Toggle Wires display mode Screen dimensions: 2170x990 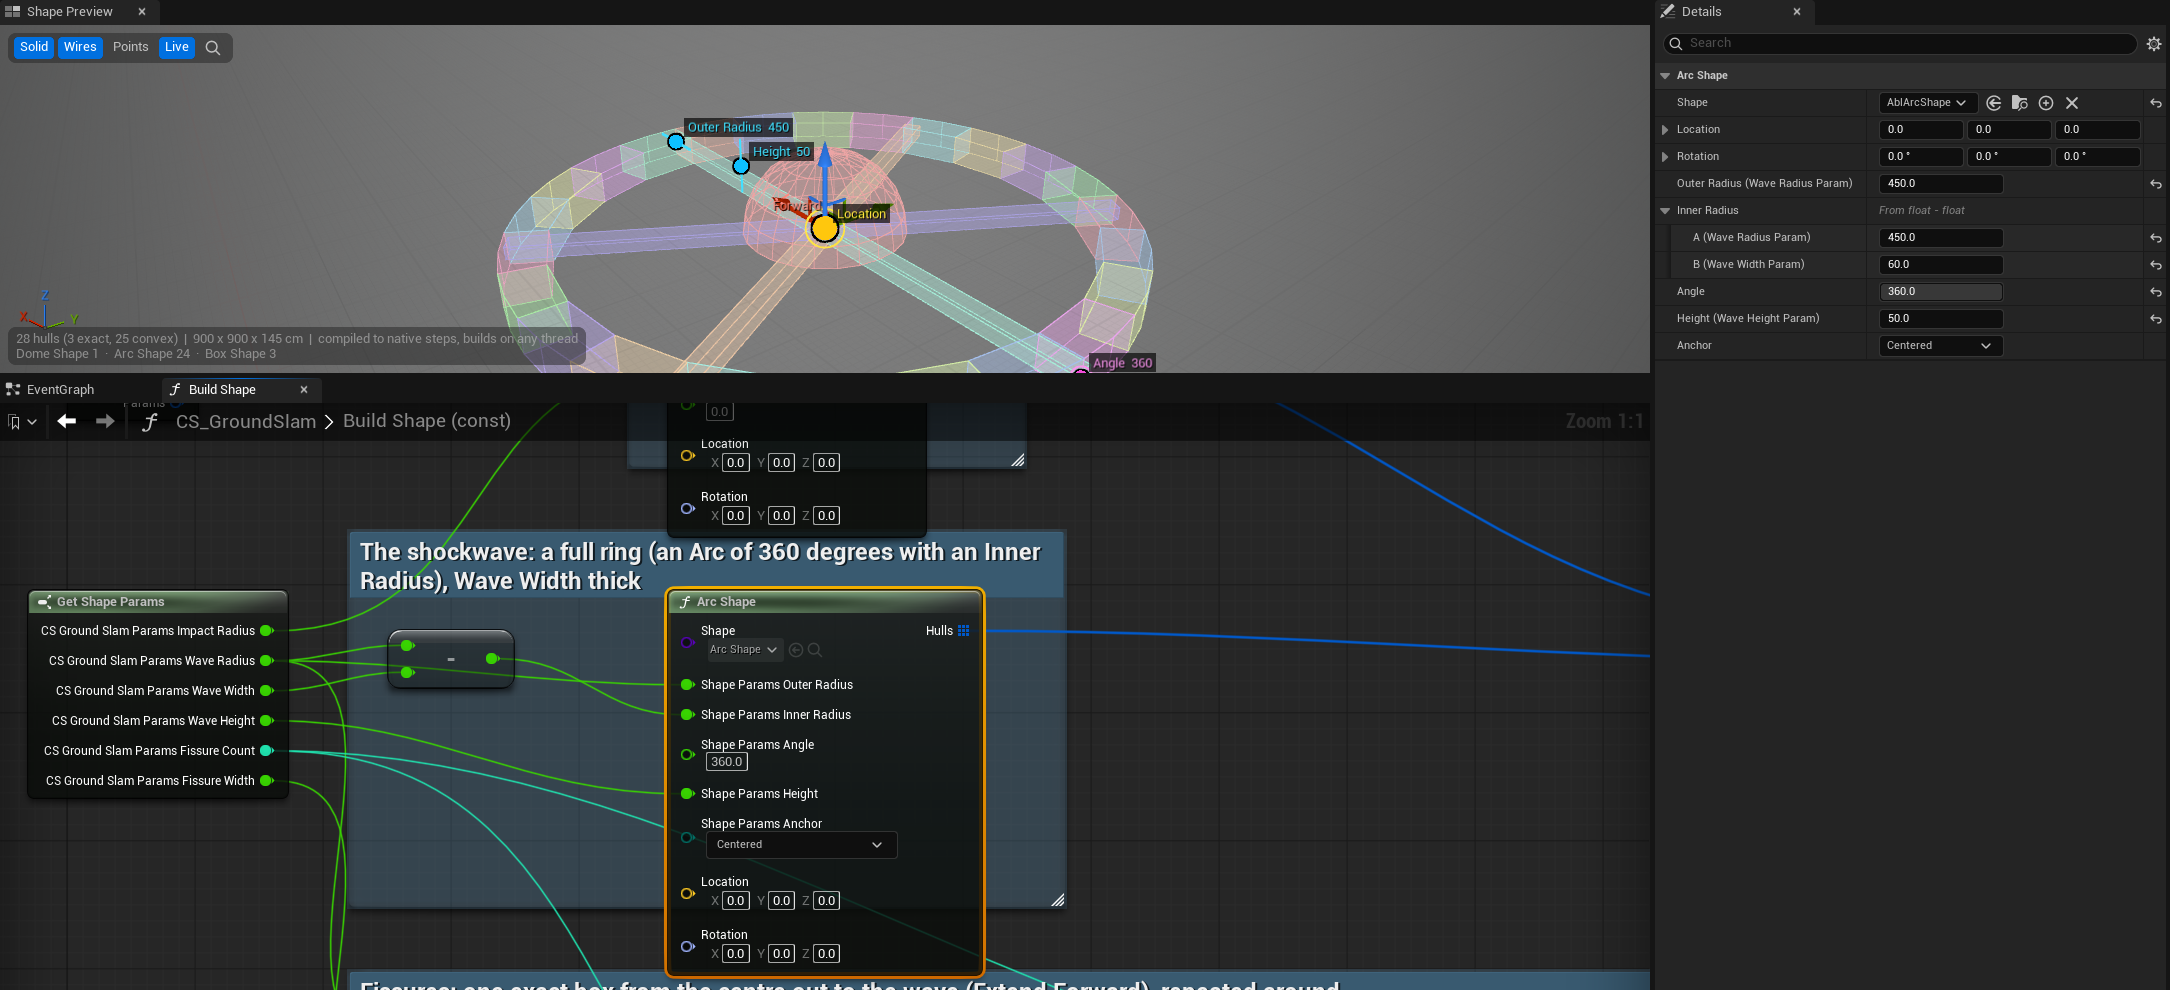(x=80, y=47)
